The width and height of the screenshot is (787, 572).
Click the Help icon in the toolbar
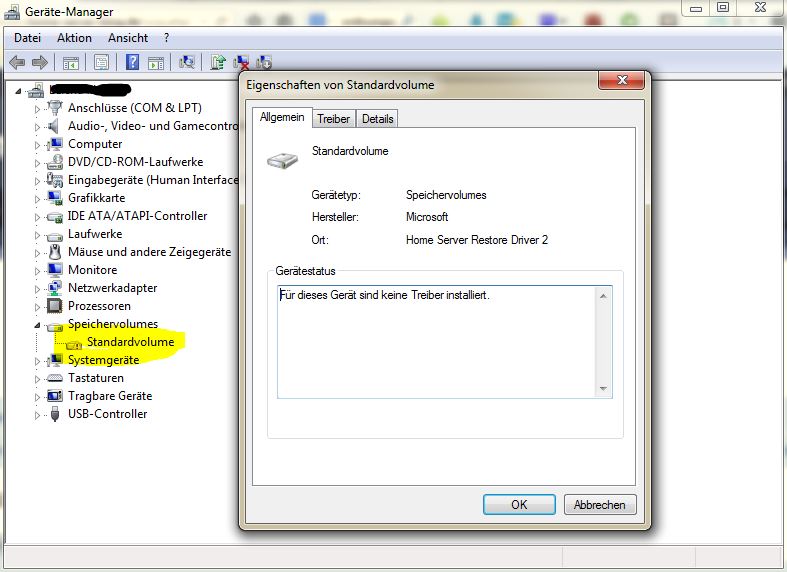tap(132, 62)
